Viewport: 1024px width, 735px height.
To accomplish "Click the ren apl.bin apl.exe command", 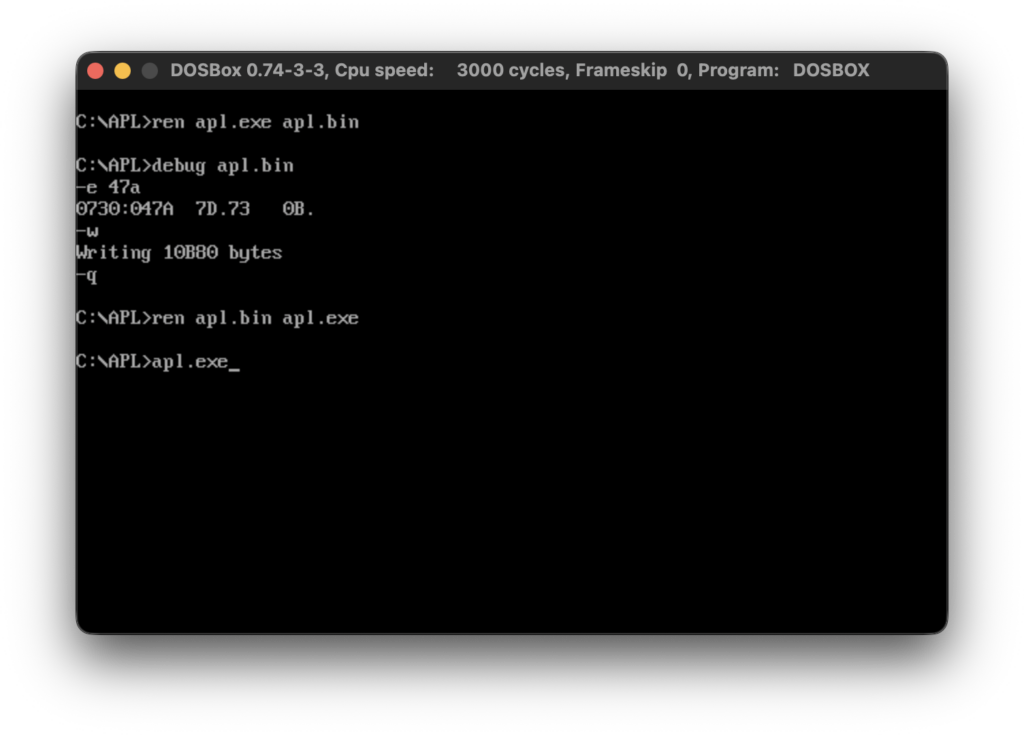I will pos(254,318).
